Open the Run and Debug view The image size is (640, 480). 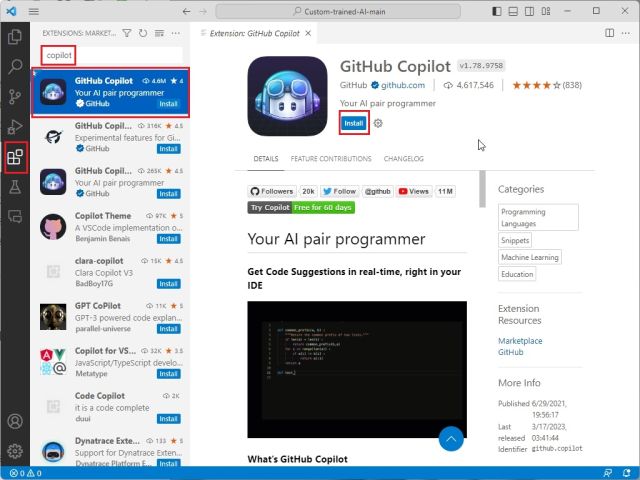coord(15,127)
